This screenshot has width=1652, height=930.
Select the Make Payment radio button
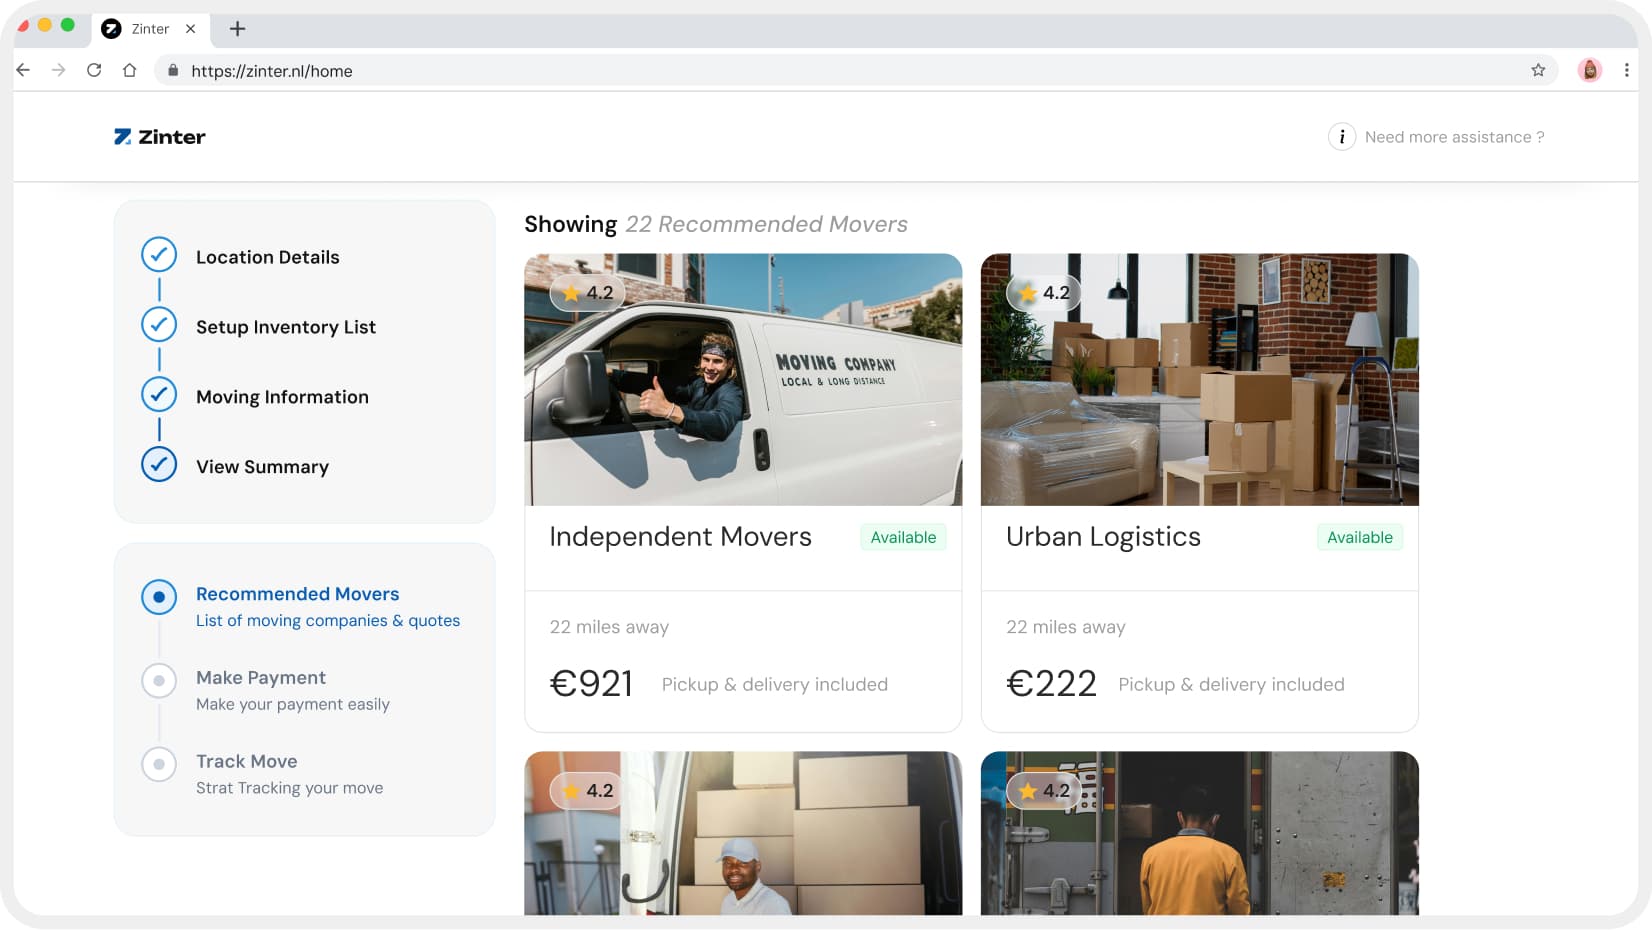click(159, 680)
